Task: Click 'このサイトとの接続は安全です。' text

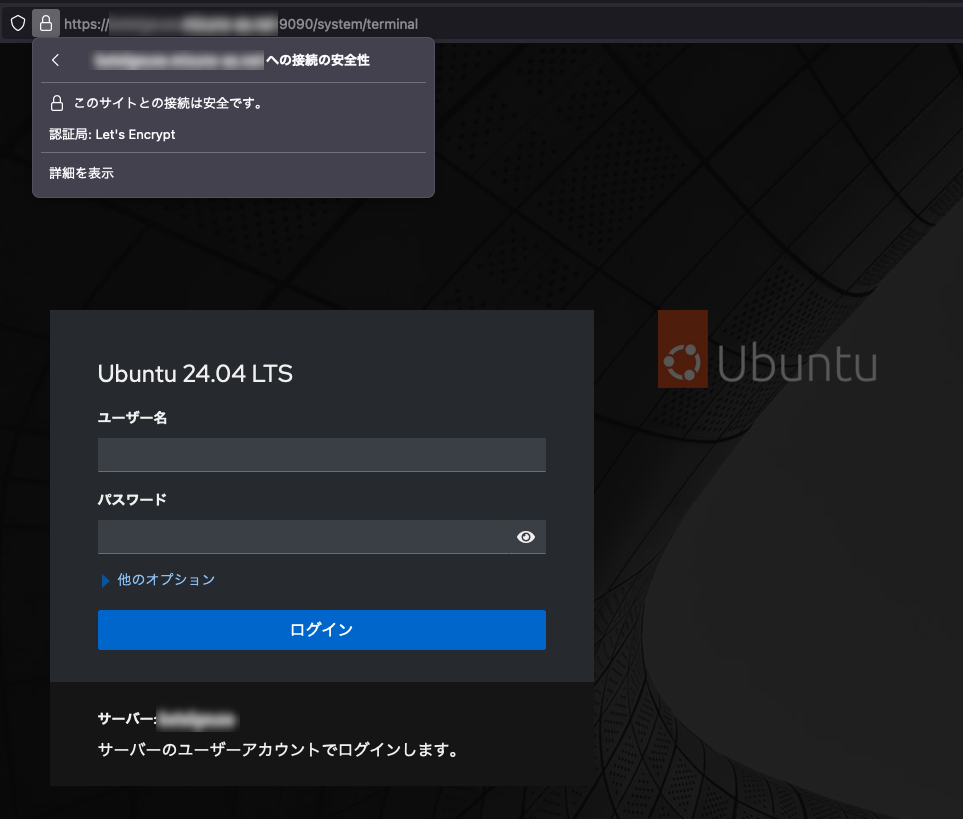Action: pos(169,103)
